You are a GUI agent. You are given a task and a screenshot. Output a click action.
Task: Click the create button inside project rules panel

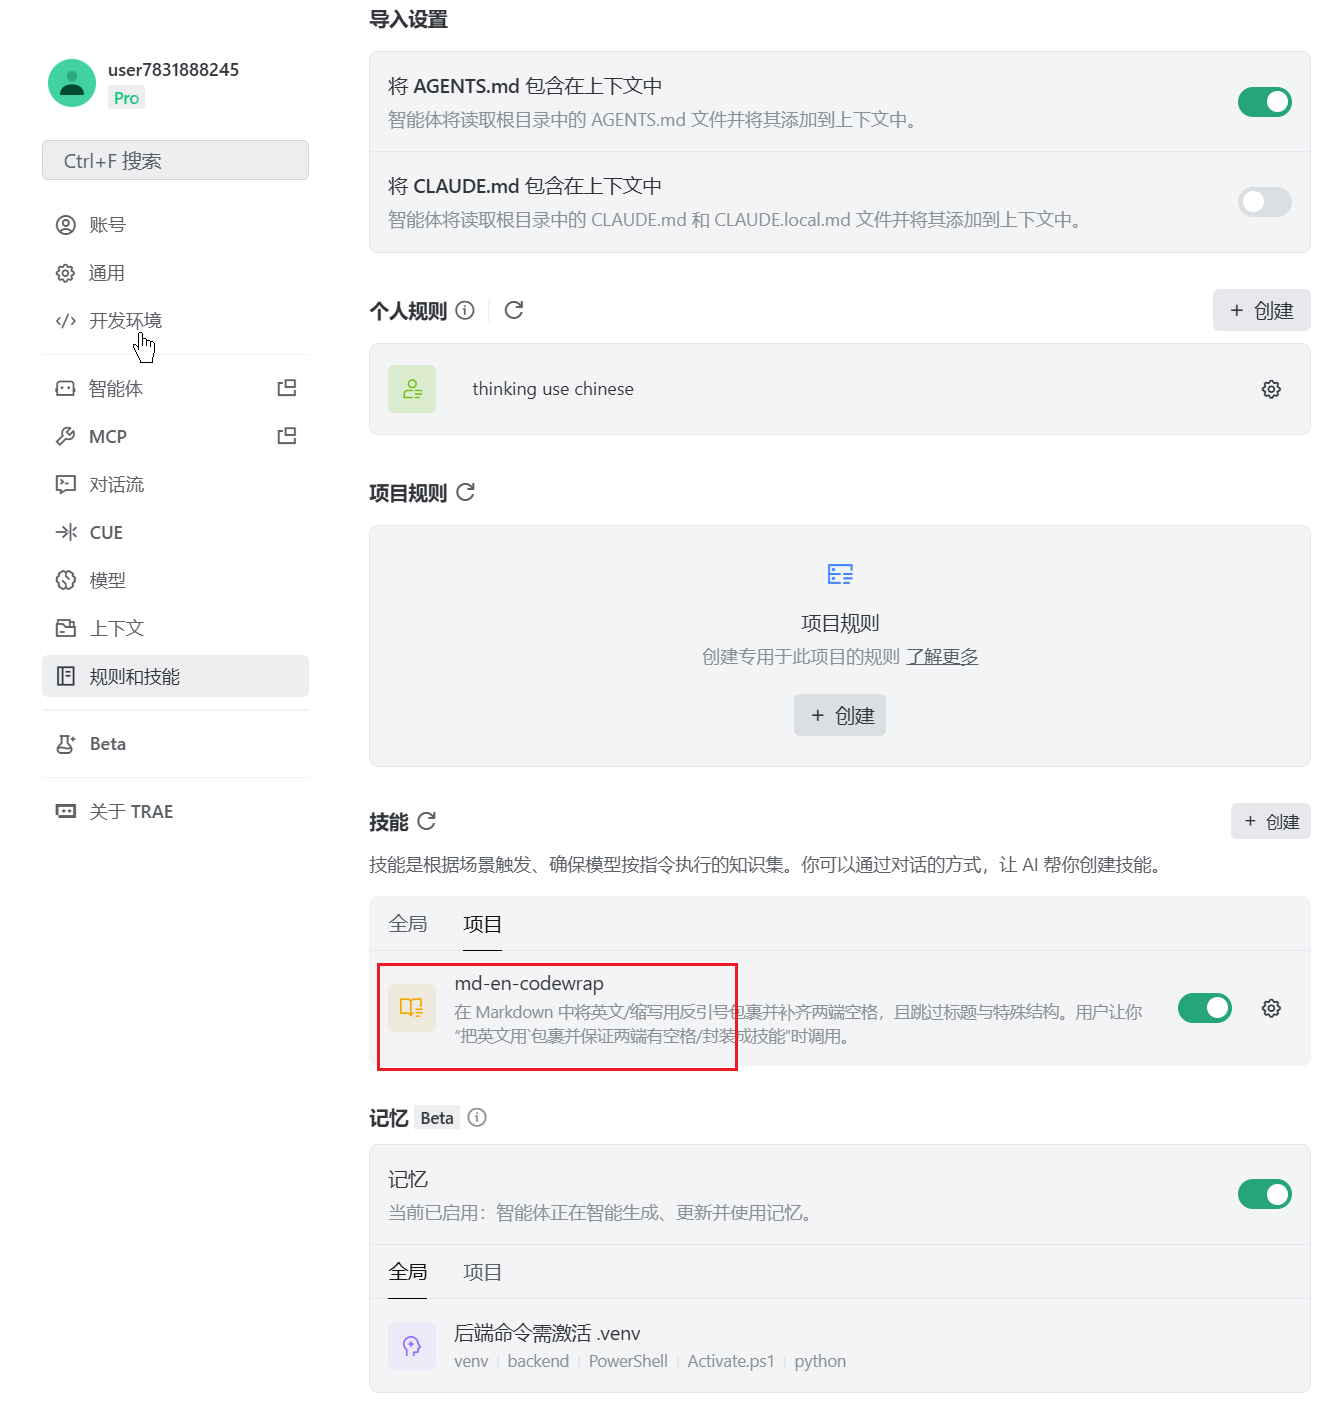click(840, 715)
